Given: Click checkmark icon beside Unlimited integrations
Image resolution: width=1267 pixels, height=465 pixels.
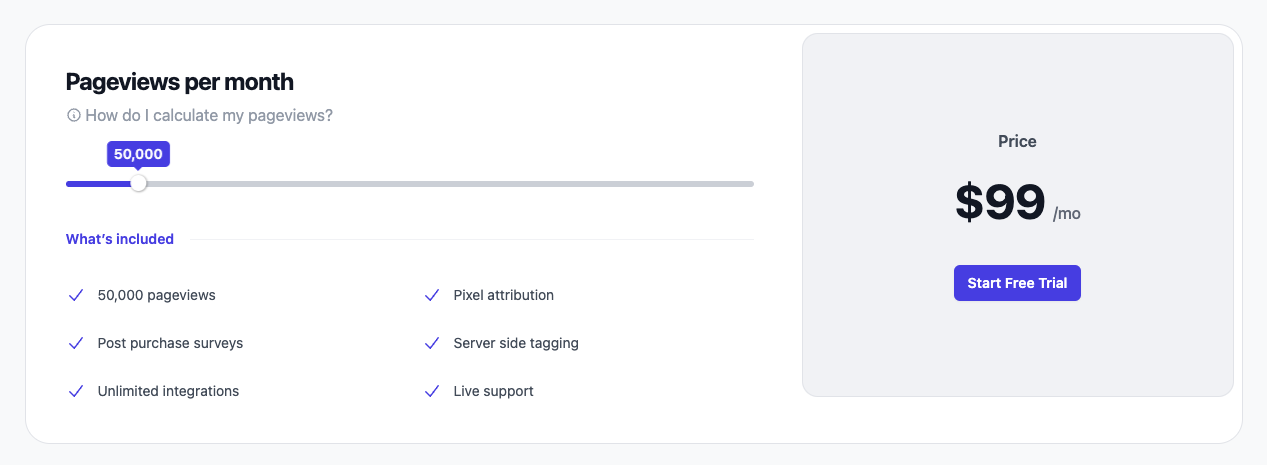Looking at the screenshot, I should pos(75,391).
